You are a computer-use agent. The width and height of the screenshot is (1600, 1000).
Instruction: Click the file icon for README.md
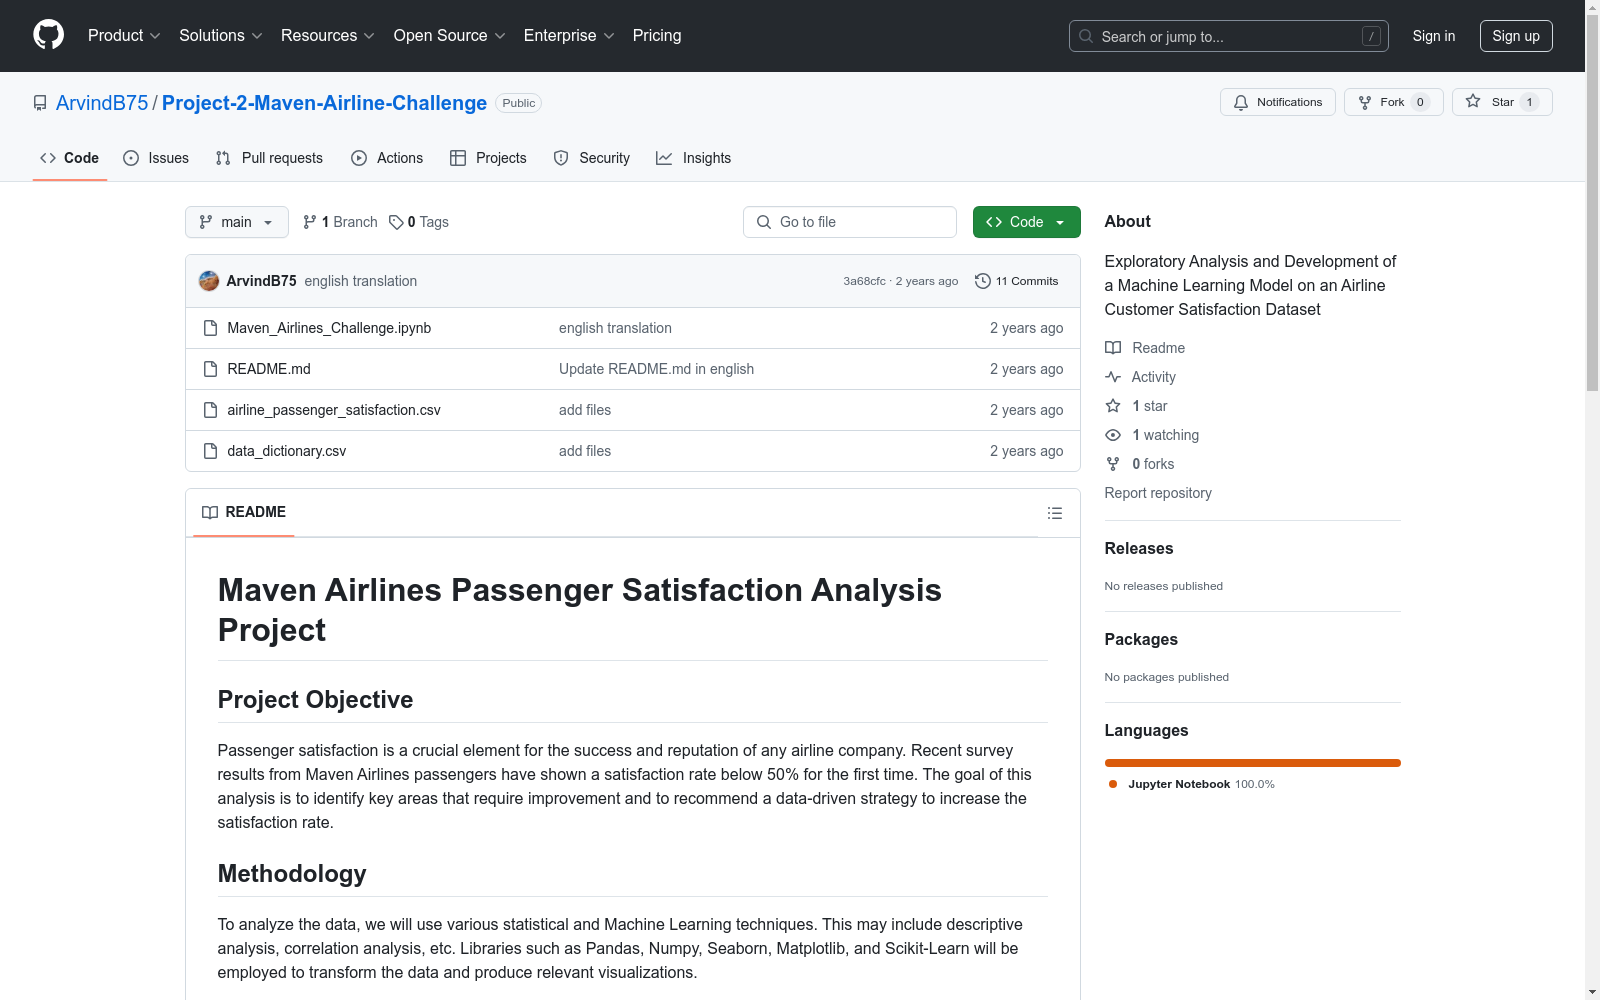[x=210, y=369]
